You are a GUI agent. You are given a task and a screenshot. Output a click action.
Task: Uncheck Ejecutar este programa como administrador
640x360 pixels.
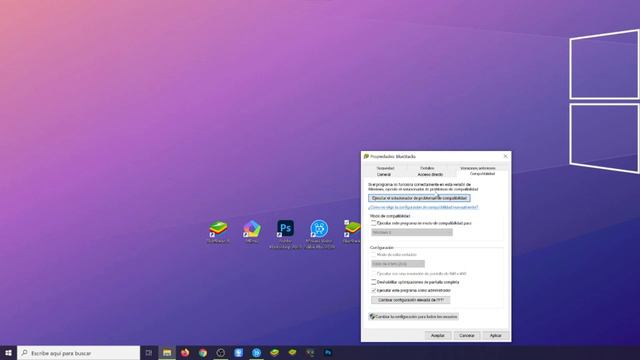click(x=373, y=290)
